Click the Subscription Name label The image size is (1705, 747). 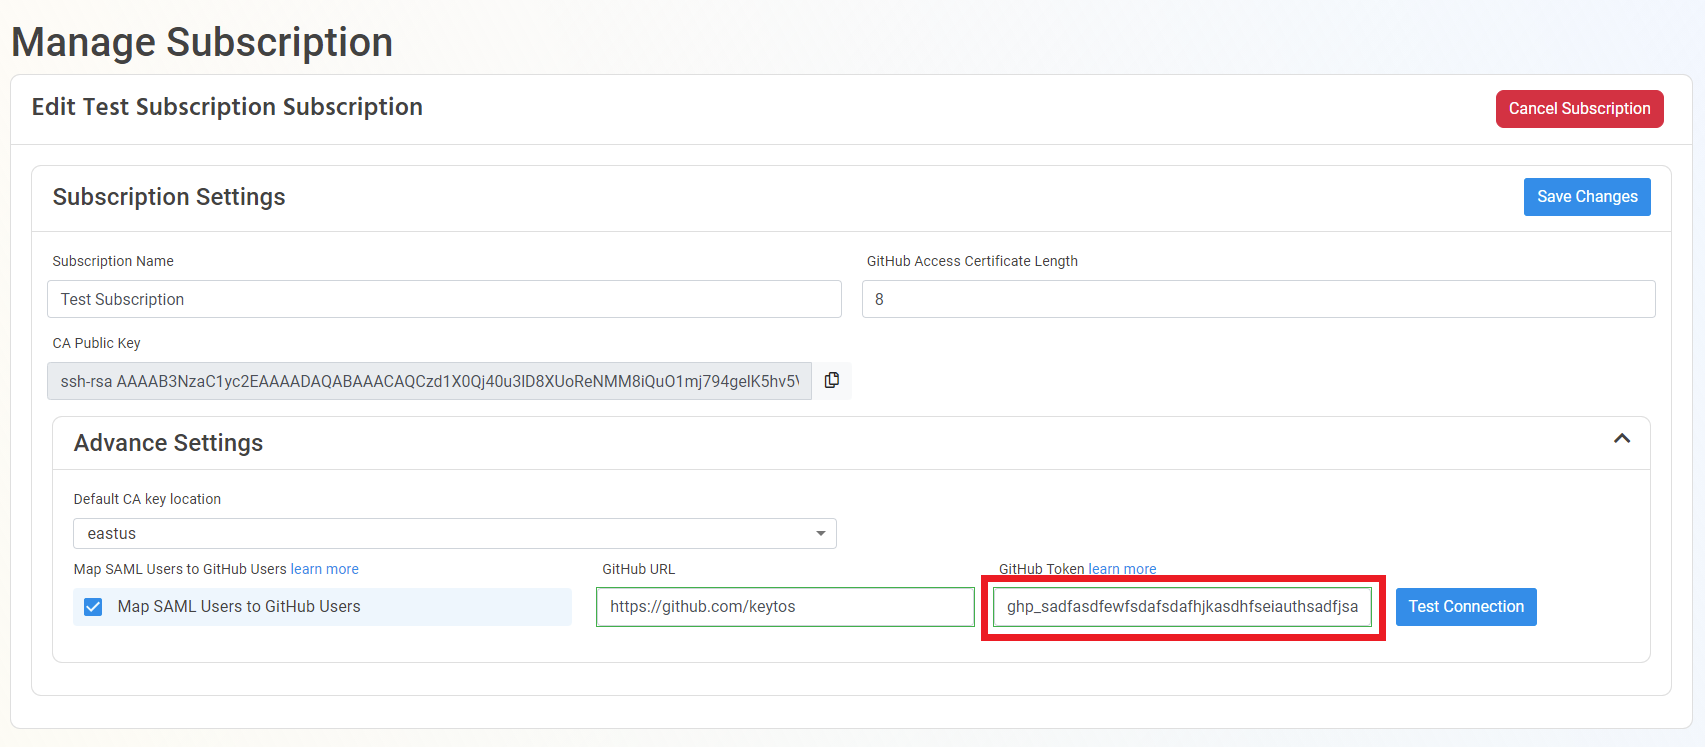tap(113, 261)
